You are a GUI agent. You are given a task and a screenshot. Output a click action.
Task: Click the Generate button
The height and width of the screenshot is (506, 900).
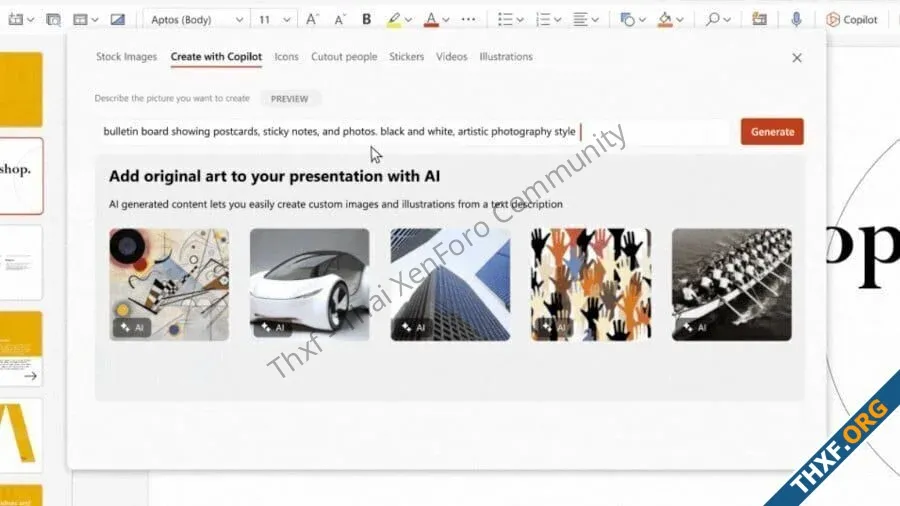click(772, 131)
